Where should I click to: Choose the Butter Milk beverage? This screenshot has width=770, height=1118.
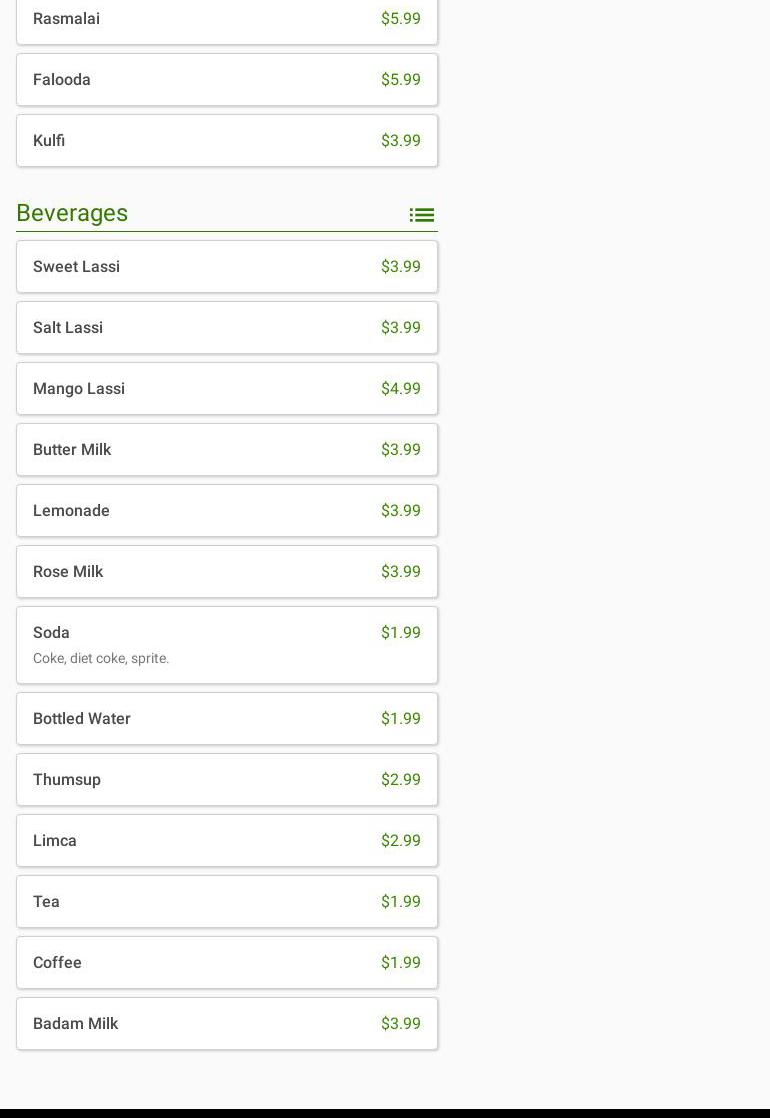click(227, 450)
